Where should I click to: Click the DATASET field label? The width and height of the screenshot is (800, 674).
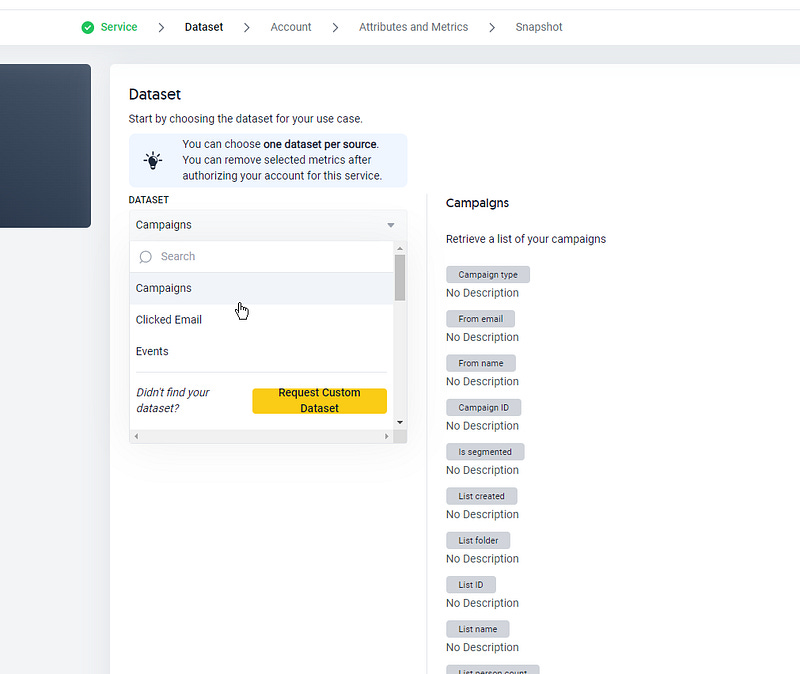click(148, 200)
